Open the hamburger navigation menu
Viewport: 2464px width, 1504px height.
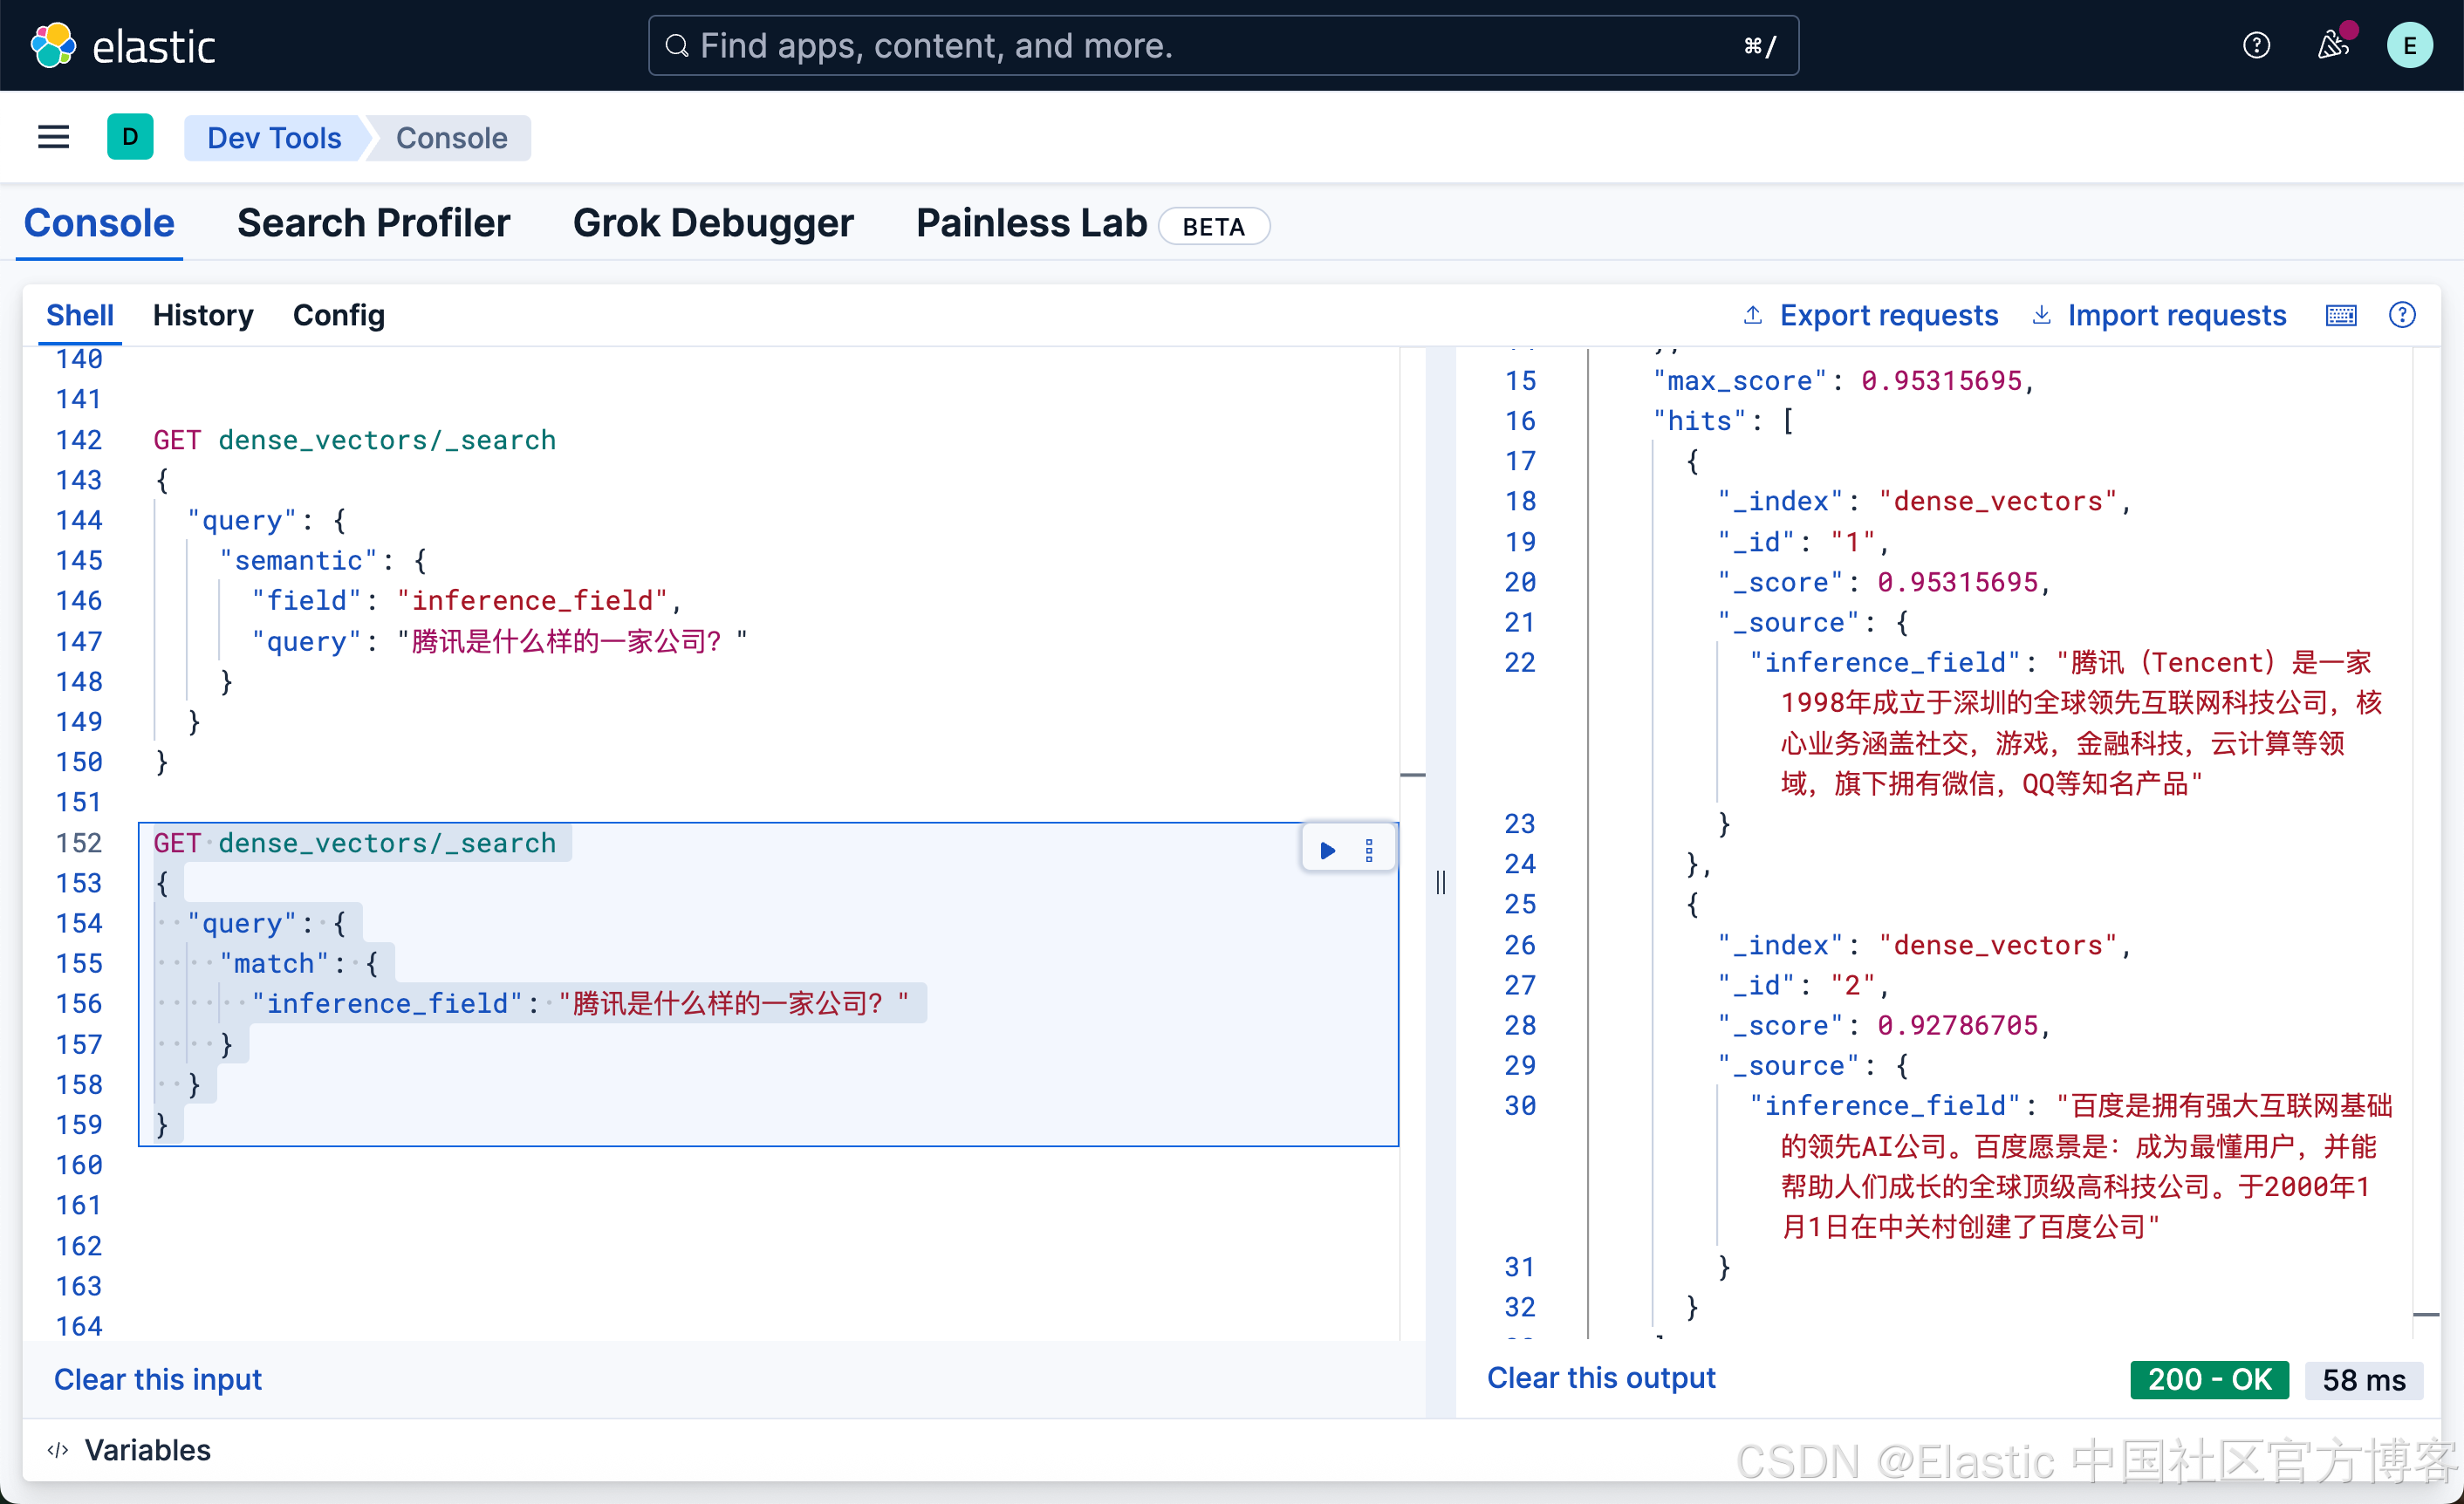53,137
